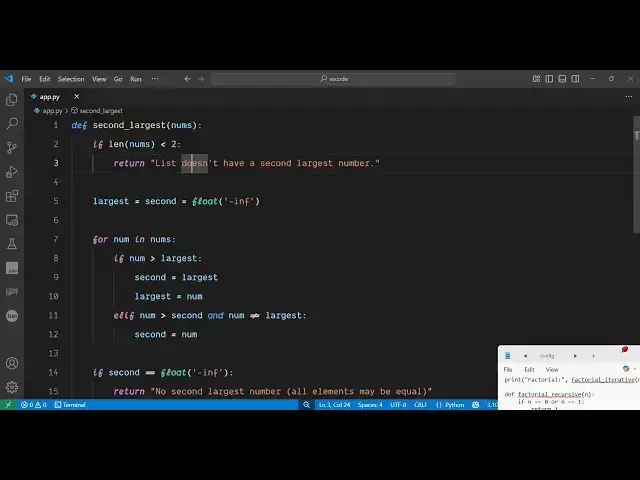Close the app.py tab

(x=76, y=97)
